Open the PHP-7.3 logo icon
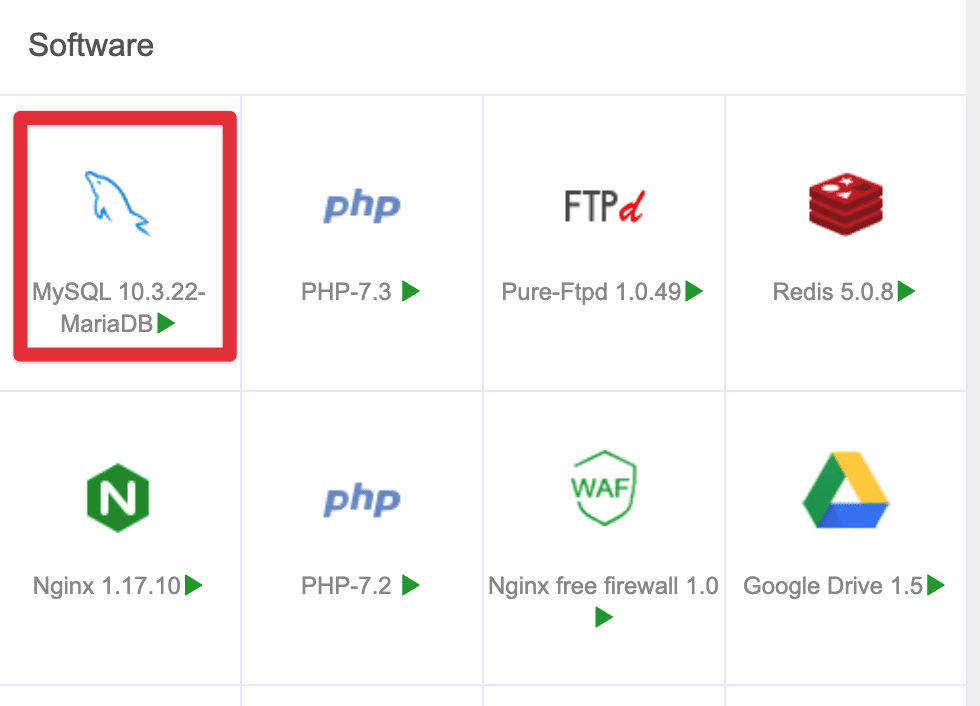The width and height of the screenshot is (980, 706). [x=361, y=206]
